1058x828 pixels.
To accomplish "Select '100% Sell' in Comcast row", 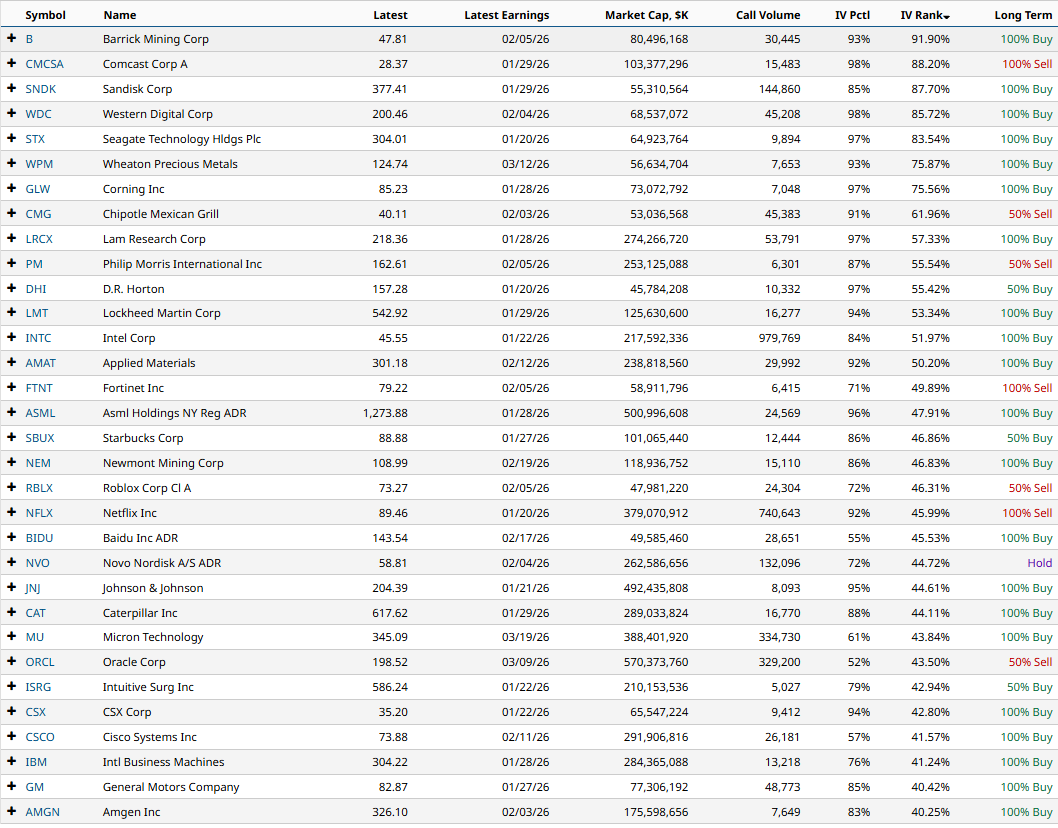I will coord(1027,64).
